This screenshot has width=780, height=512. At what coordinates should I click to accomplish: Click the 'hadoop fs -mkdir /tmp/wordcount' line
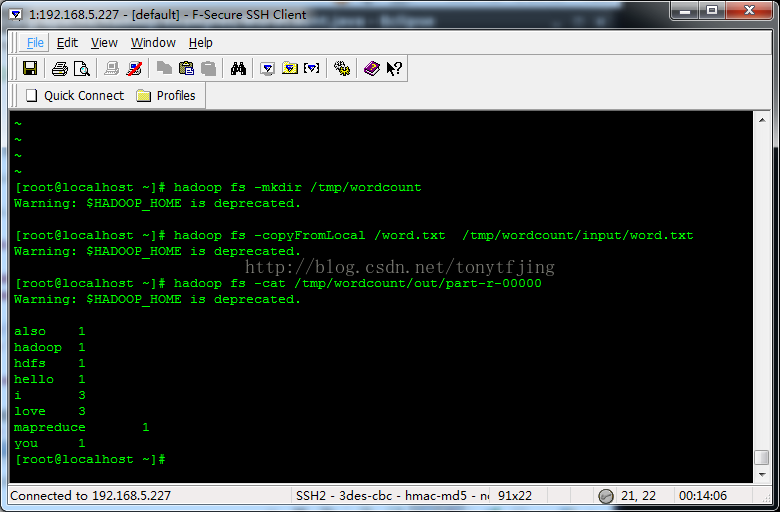pyautogui.click(x=218, y=188)
